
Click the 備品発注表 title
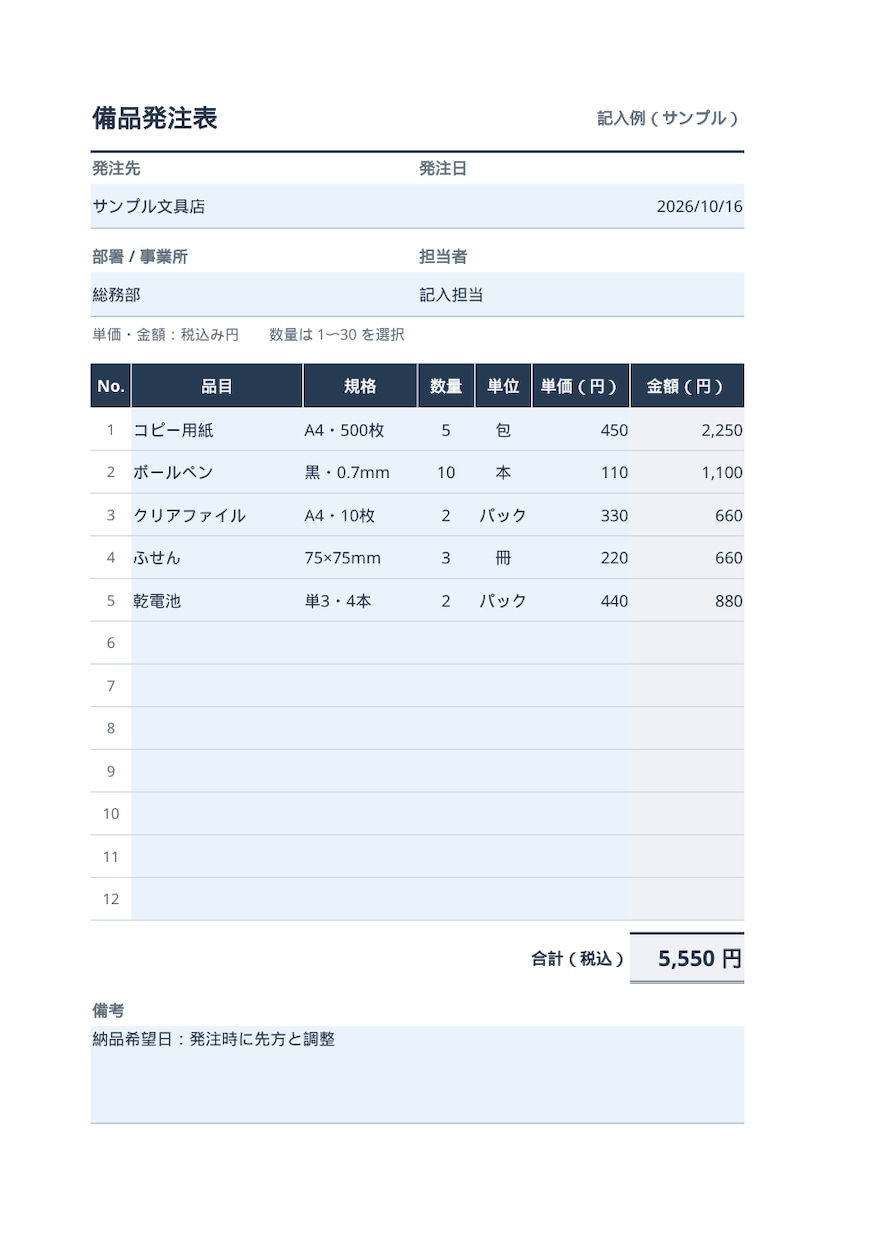(155, 118)
